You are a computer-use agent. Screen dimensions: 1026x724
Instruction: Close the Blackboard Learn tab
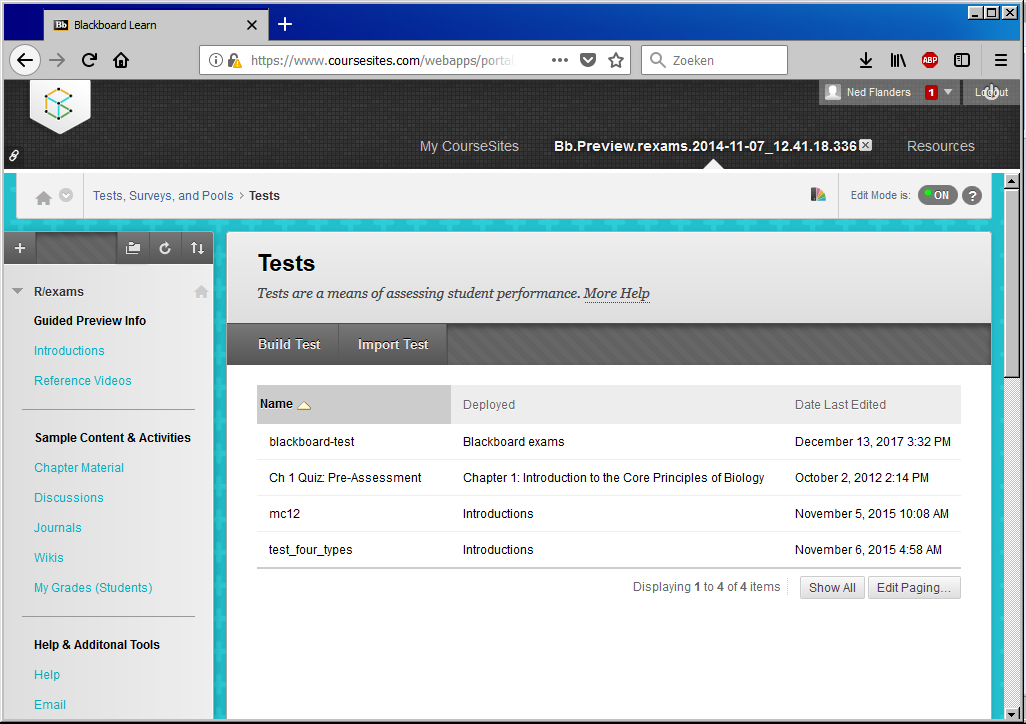(252, 25)
